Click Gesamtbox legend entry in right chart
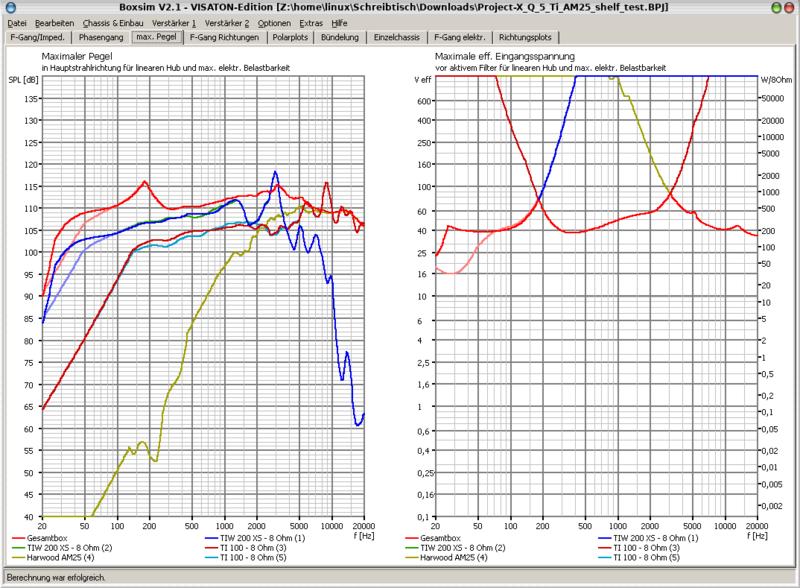Image resolution: width=800 pixels, height=588 pixels. click(x=433, y=538)
